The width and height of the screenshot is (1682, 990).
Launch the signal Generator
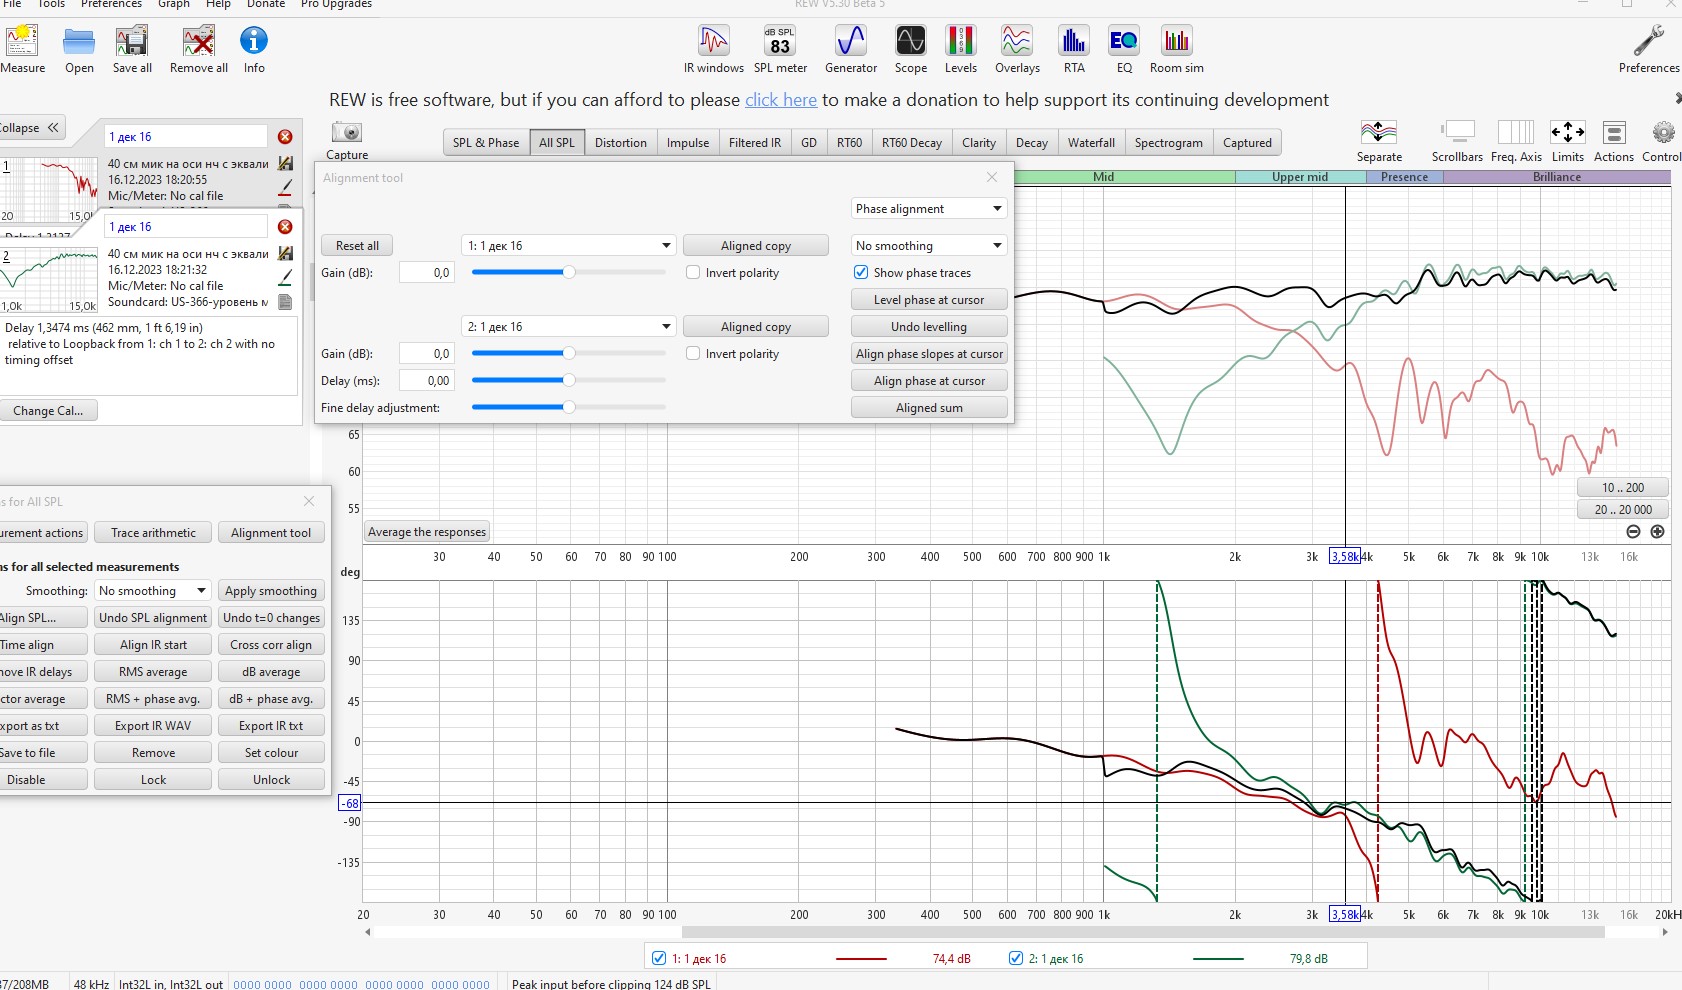point(851,42)
